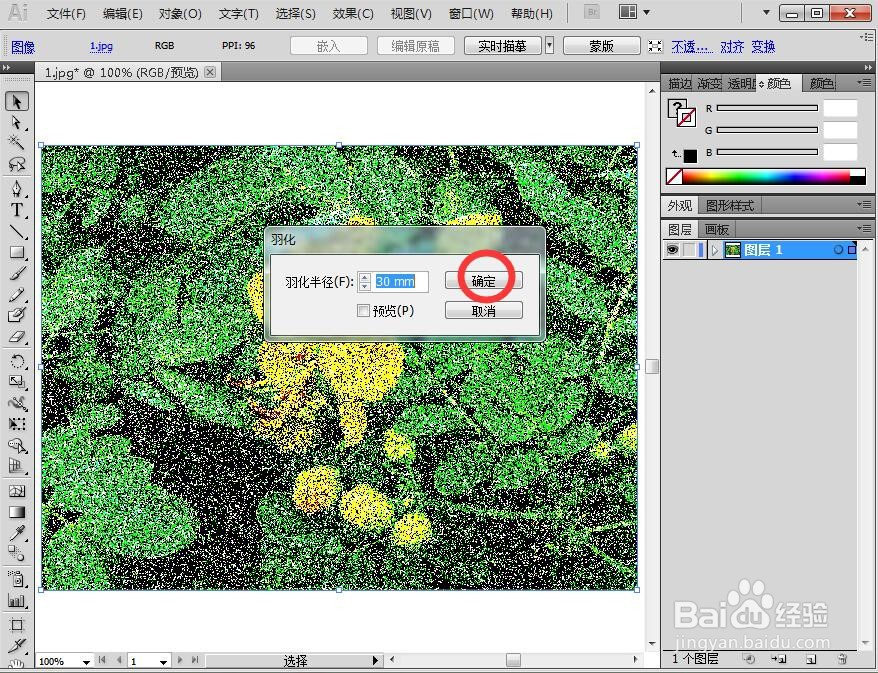Select the Pencil tool

point(17,295)
